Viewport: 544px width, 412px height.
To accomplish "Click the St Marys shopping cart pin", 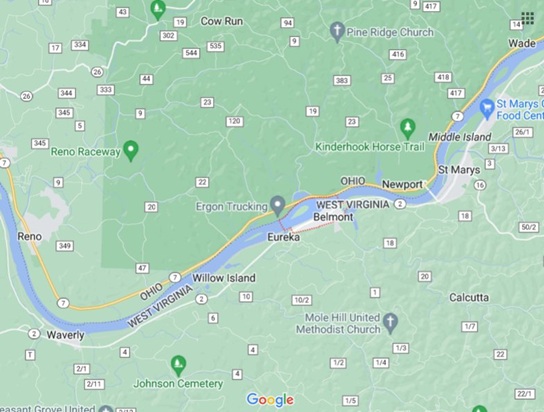I will (x=487, y=109).
